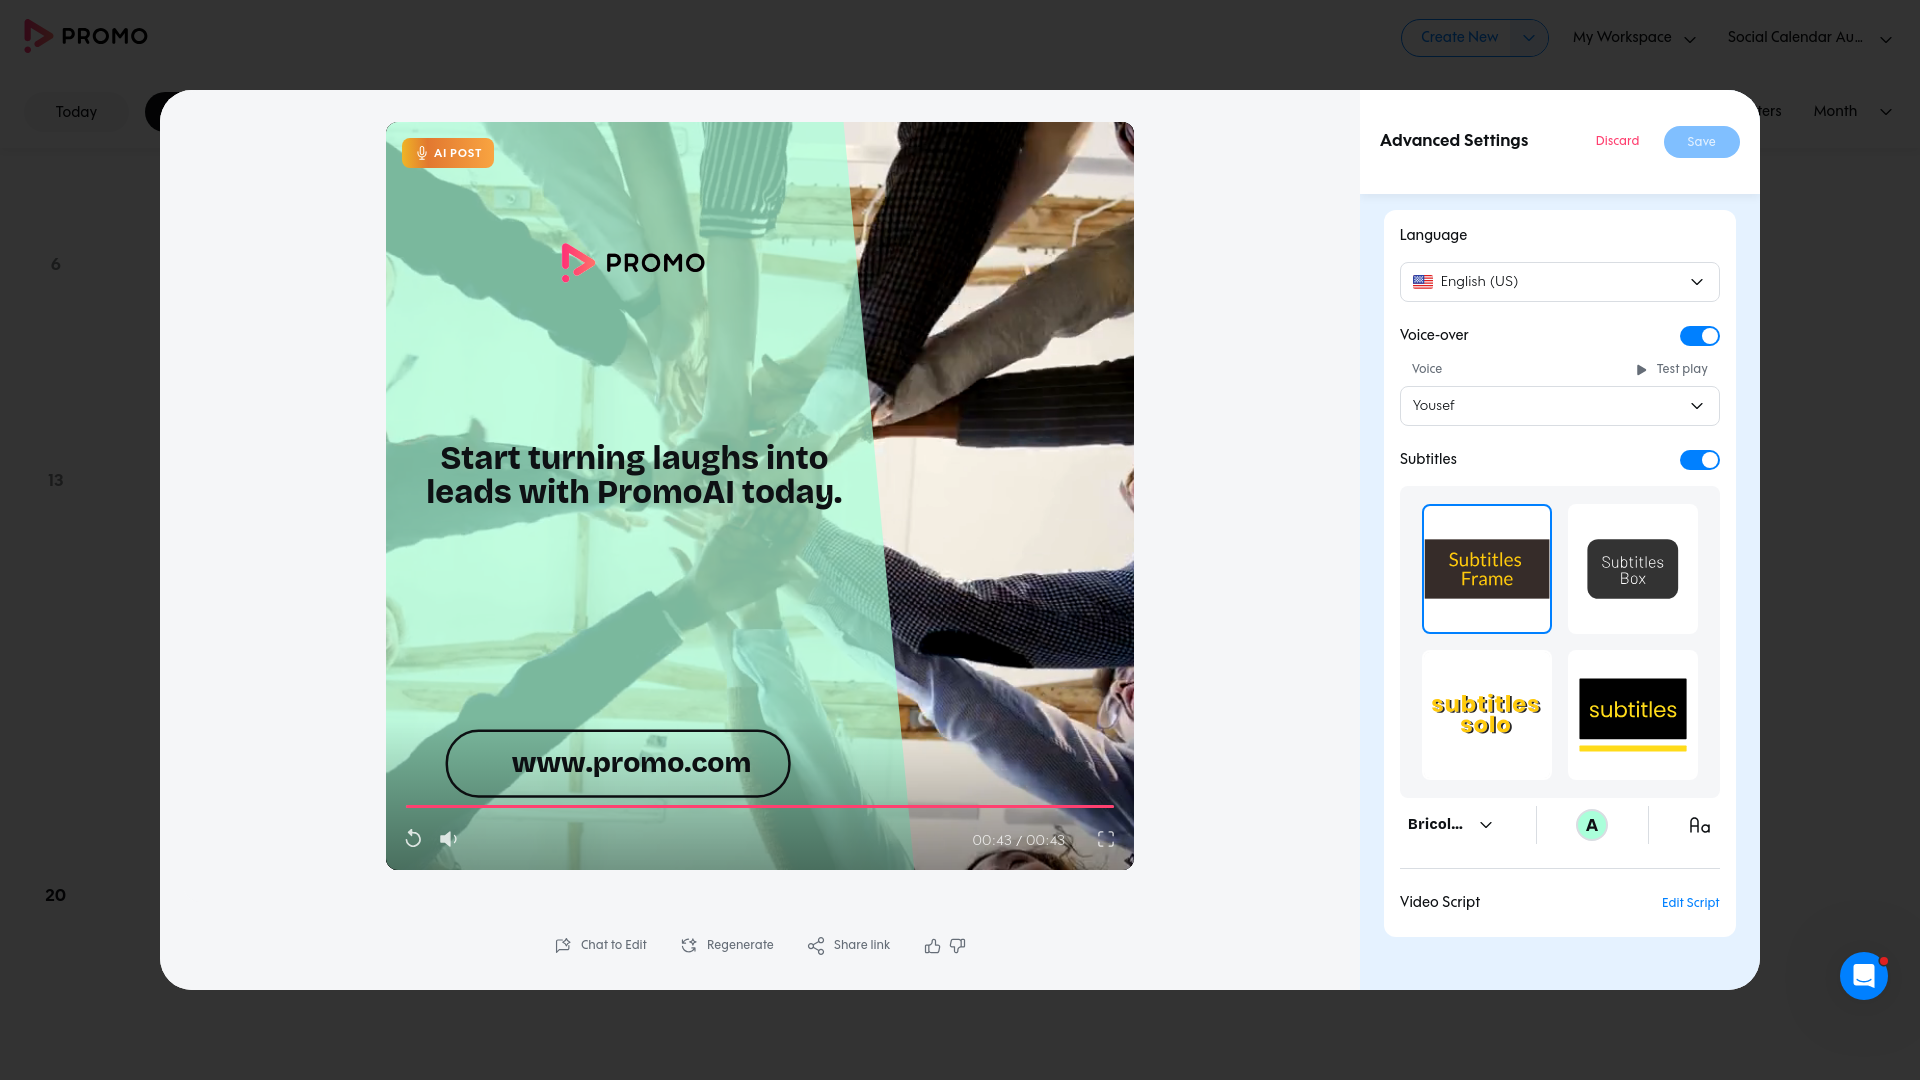Screen dimensions: 1920x1080
Task: Give the video a thumbs up
Action: (x=931, y=945)
